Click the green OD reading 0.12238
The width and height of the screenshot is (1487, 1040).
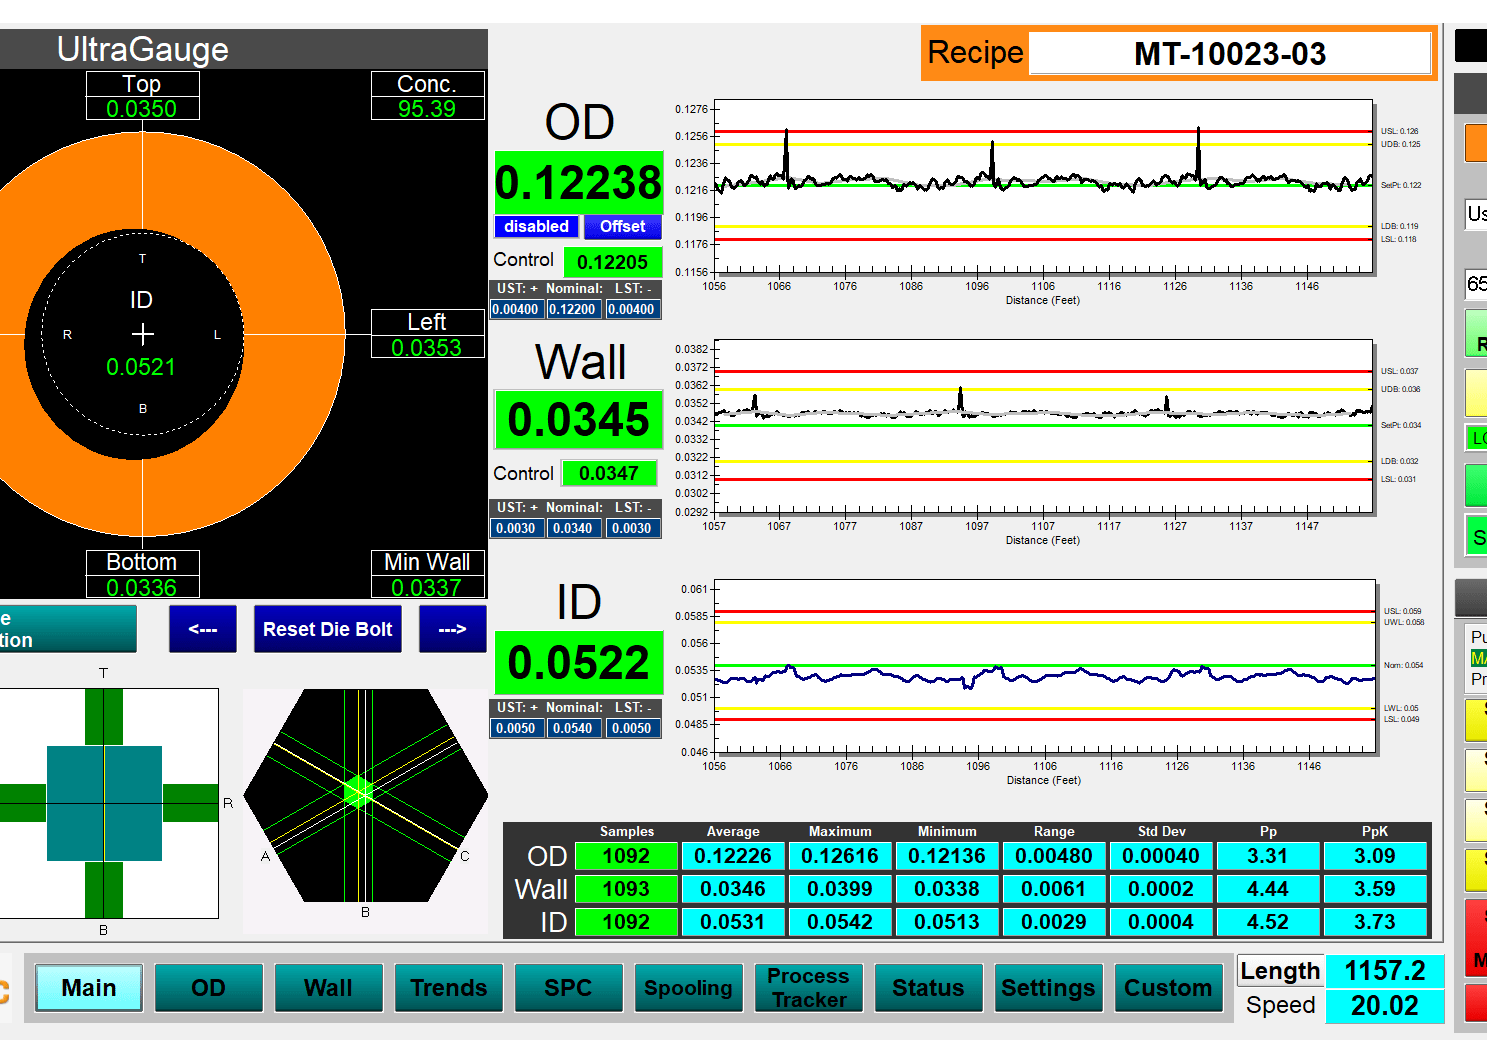[x=578, y=183]
